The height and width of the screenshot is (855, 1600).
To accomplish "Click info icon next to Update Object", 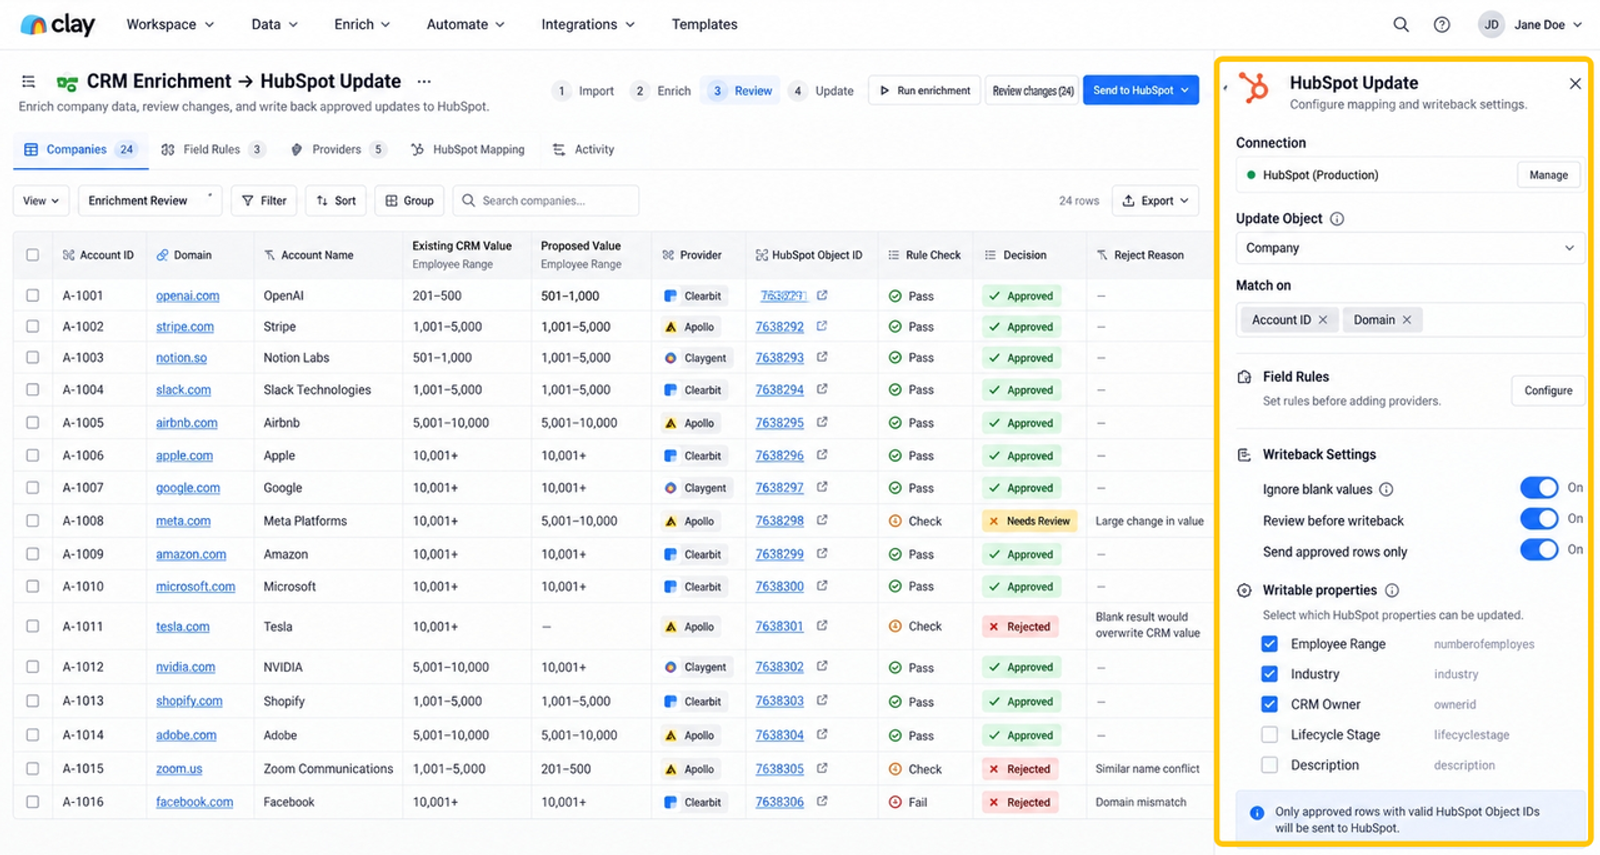I will (x=1337, y=219).
